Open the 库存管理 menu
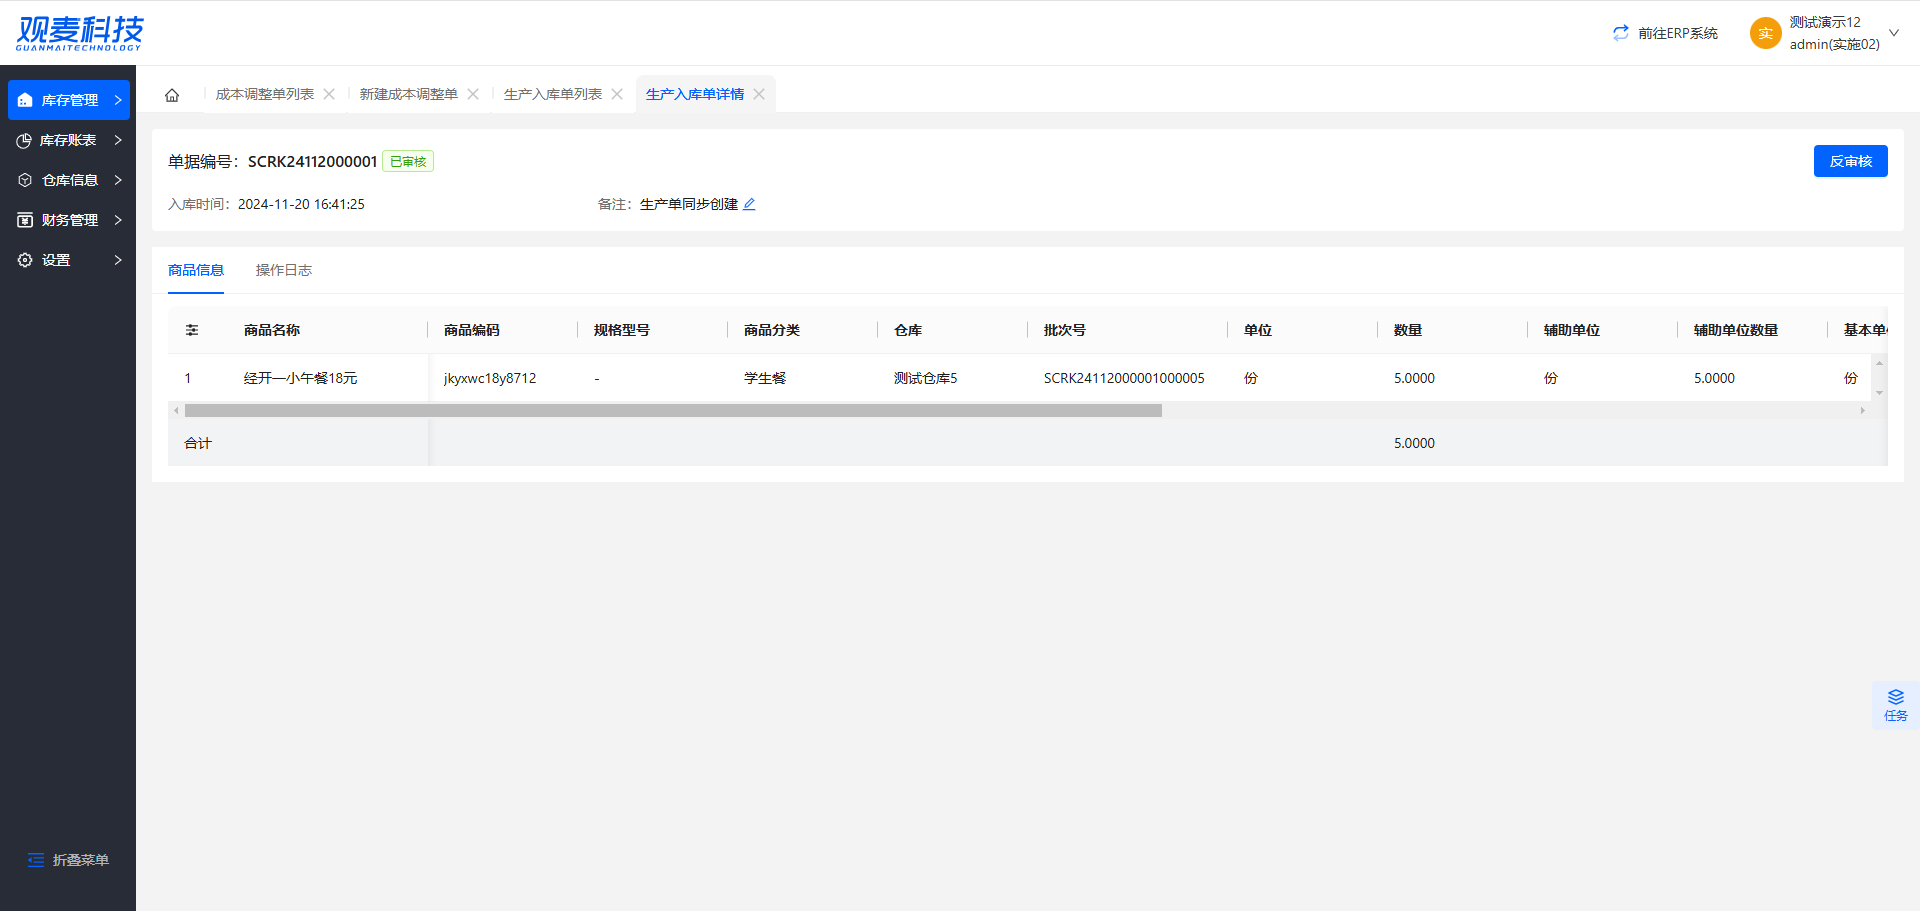This screenshot has width=1920, height=911. pos(69,100)
